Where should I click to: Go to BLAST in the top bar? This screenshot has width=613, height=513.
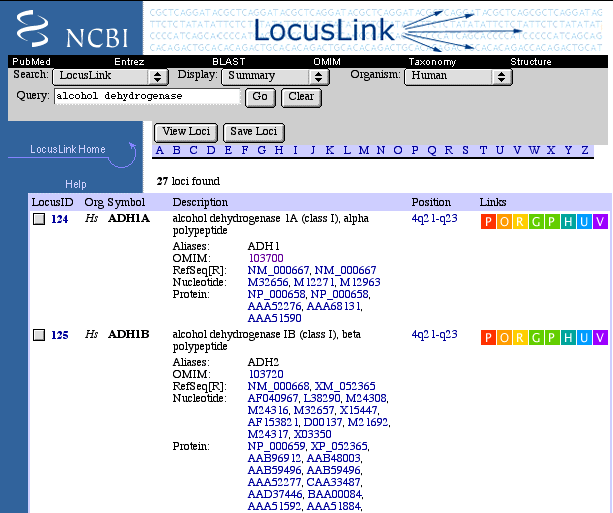[229, 62]
